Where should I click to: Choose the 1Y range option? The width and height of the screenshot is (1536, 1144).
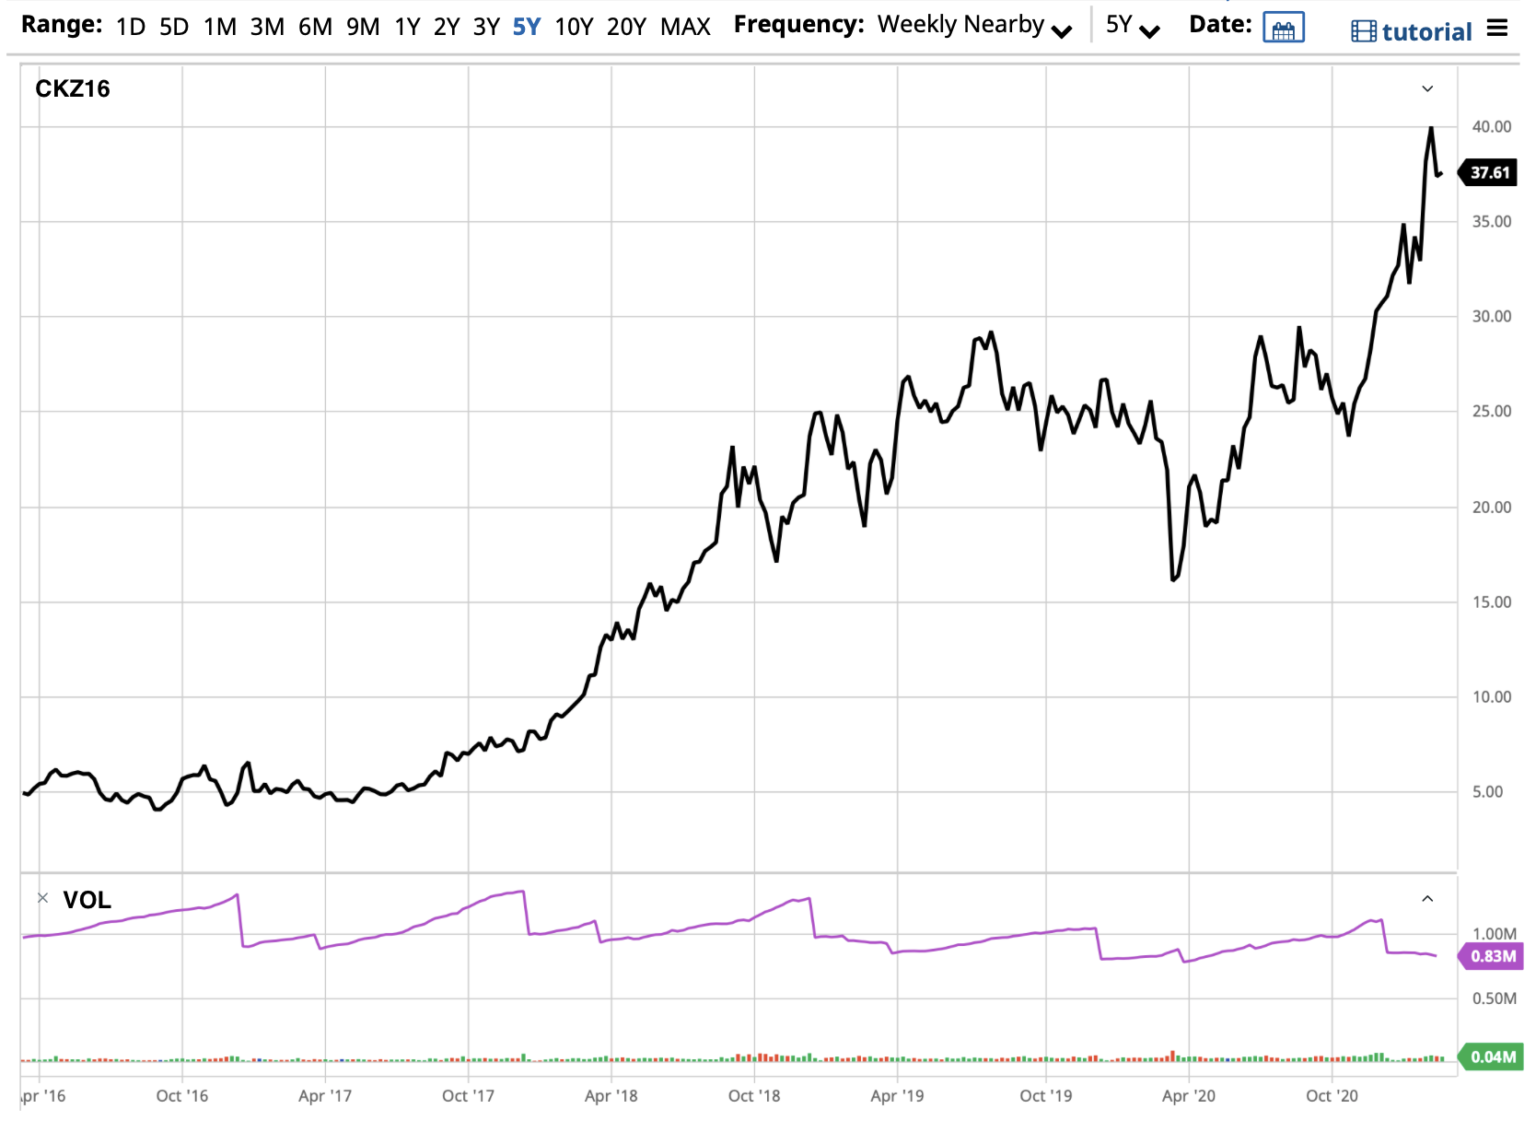click(x=407, y=27)
